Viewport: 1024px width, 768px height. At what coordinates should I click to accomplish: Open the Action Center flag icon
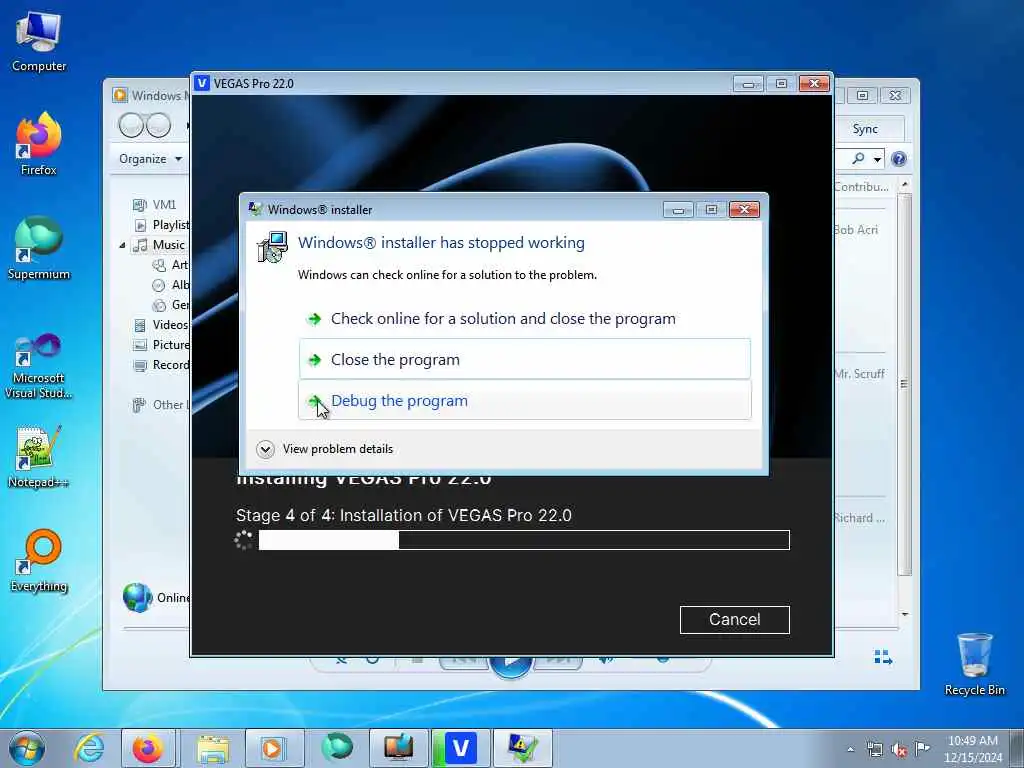[922, 748]
